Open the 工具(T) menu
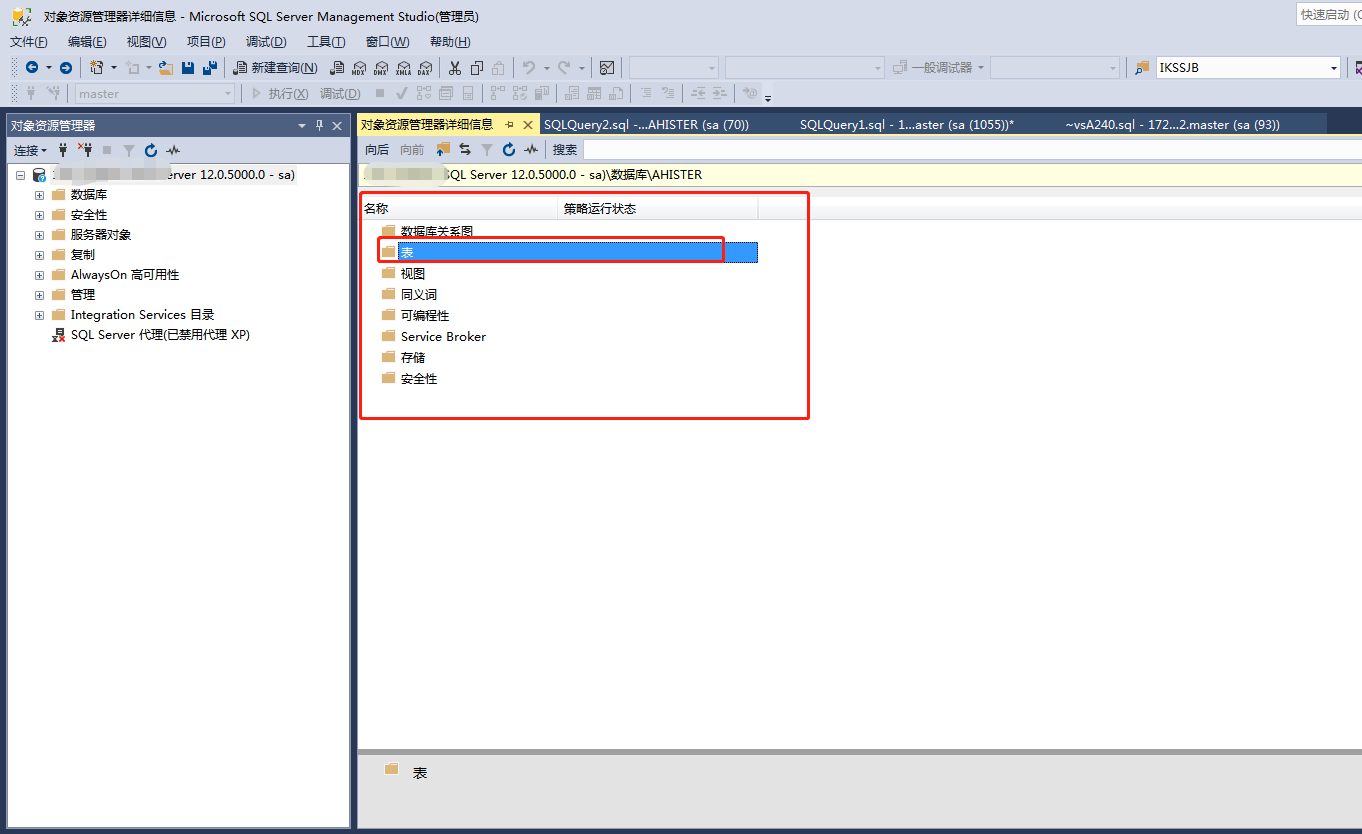The image size is (1362, 834). pyautogui.click(x=326, y=42)
